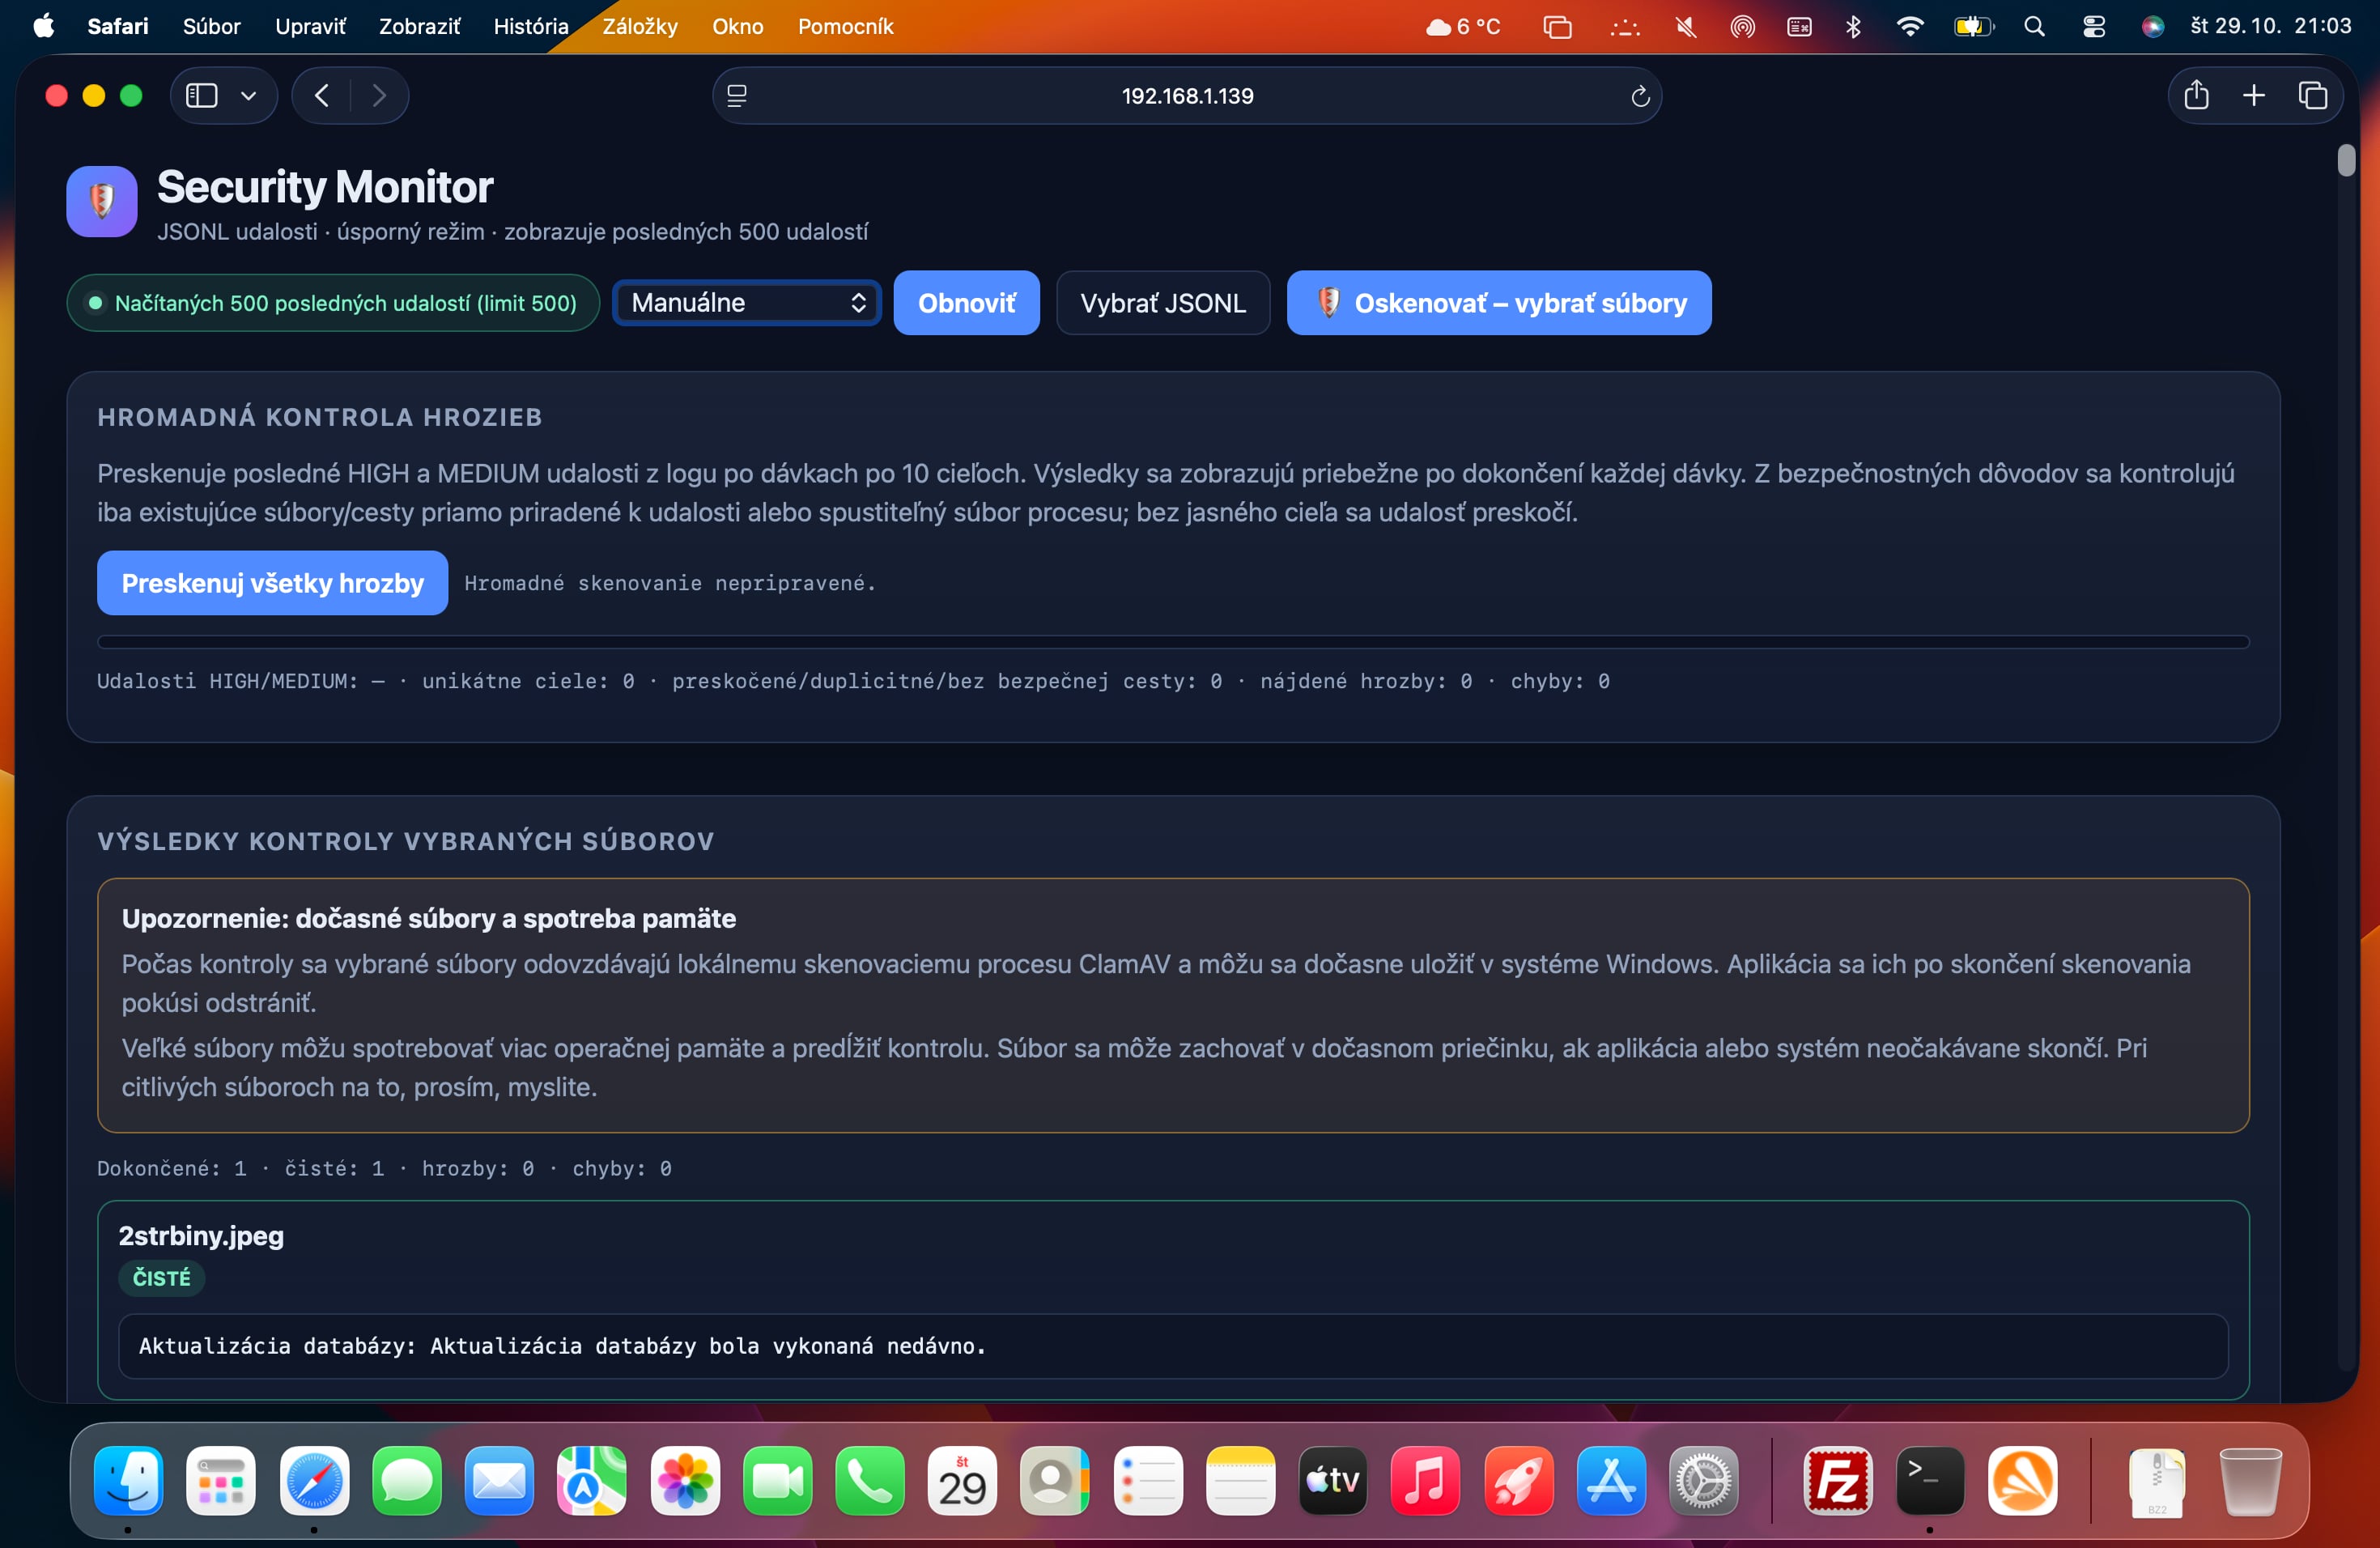Click the Dokončené: 1 summary line
This screenshot has width=2380, height=1548.
click(384, 1168)
